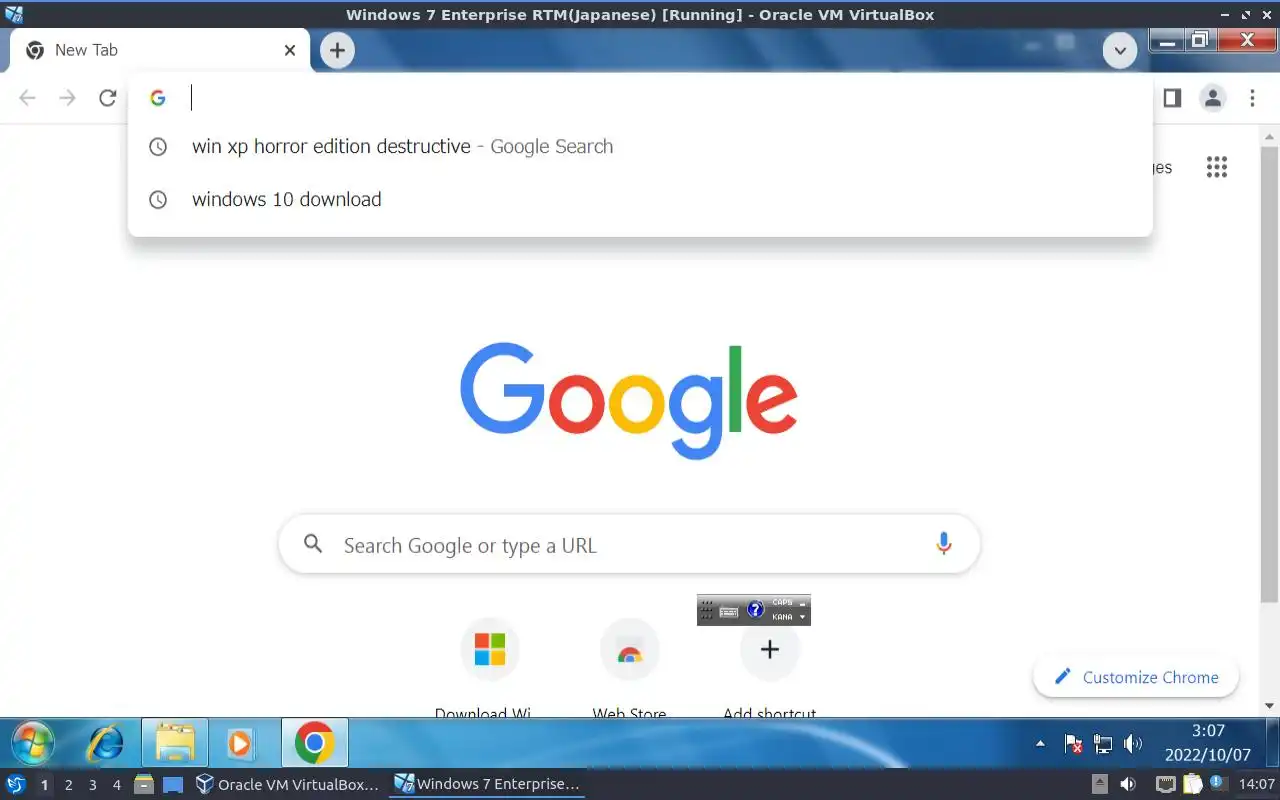The image size is (1280, 800).
Task: Click the Customize Chrome button
Action: point(1136,677)
